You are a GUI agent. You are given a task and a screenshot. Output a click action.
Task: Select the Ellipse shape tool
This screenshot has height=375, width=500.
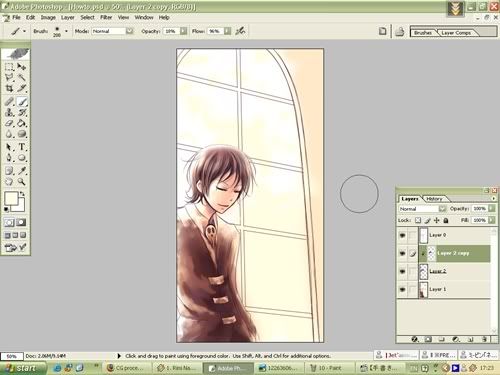pos(22,158)
